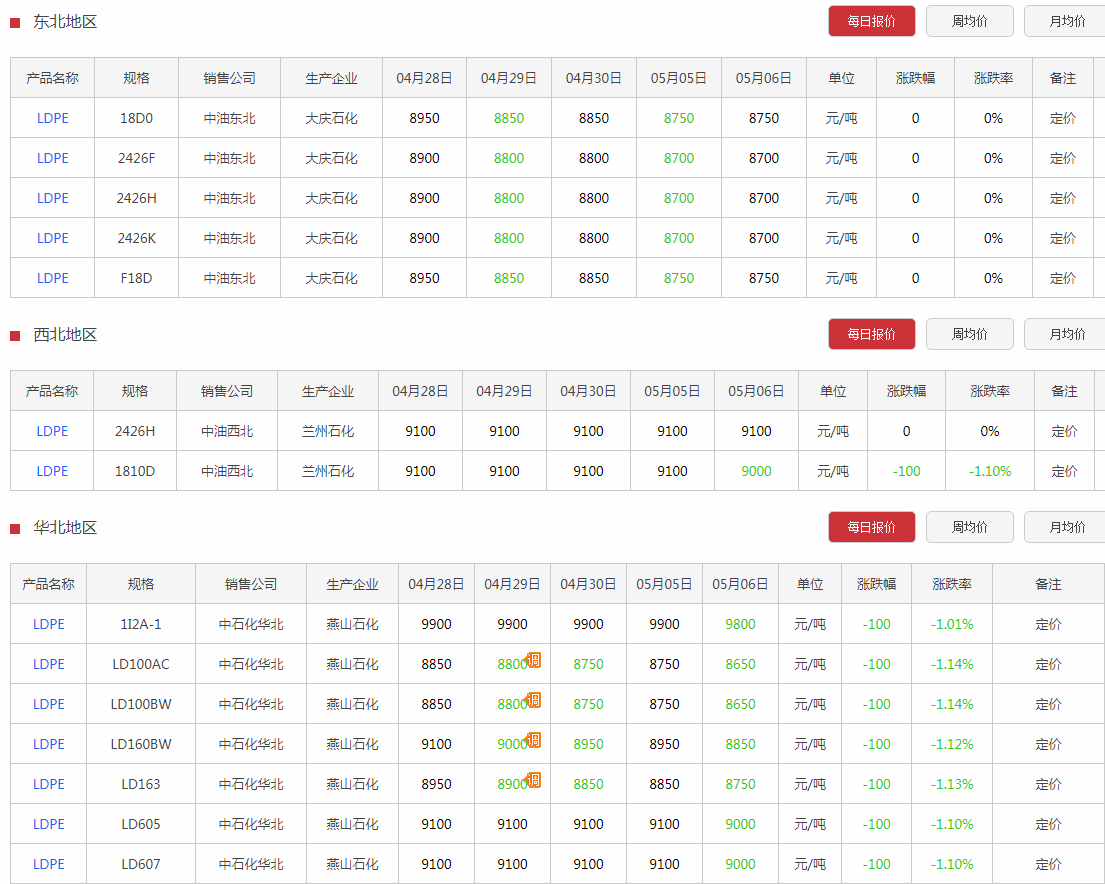Show 月均价 for 东北地区
This screenshot has width=1105, height=884.
[1066, 21]
